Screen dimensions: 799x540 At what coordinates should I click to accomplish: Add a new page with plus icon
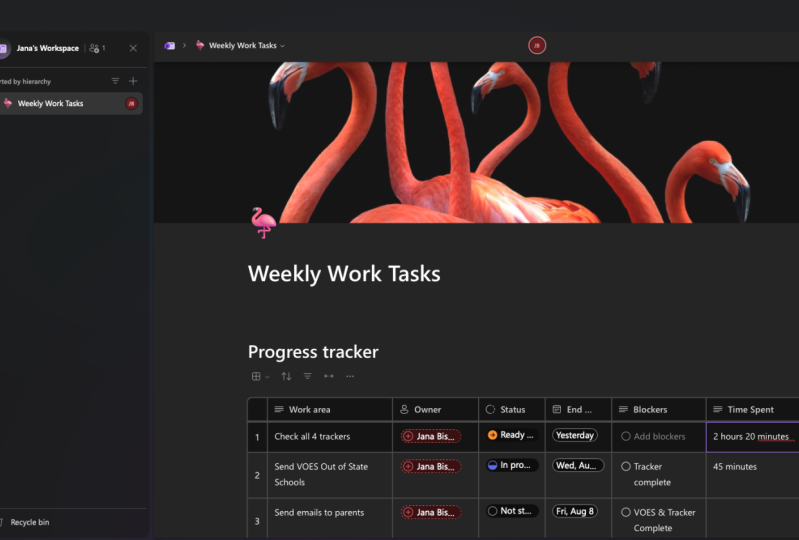click(x=133, y=81)
